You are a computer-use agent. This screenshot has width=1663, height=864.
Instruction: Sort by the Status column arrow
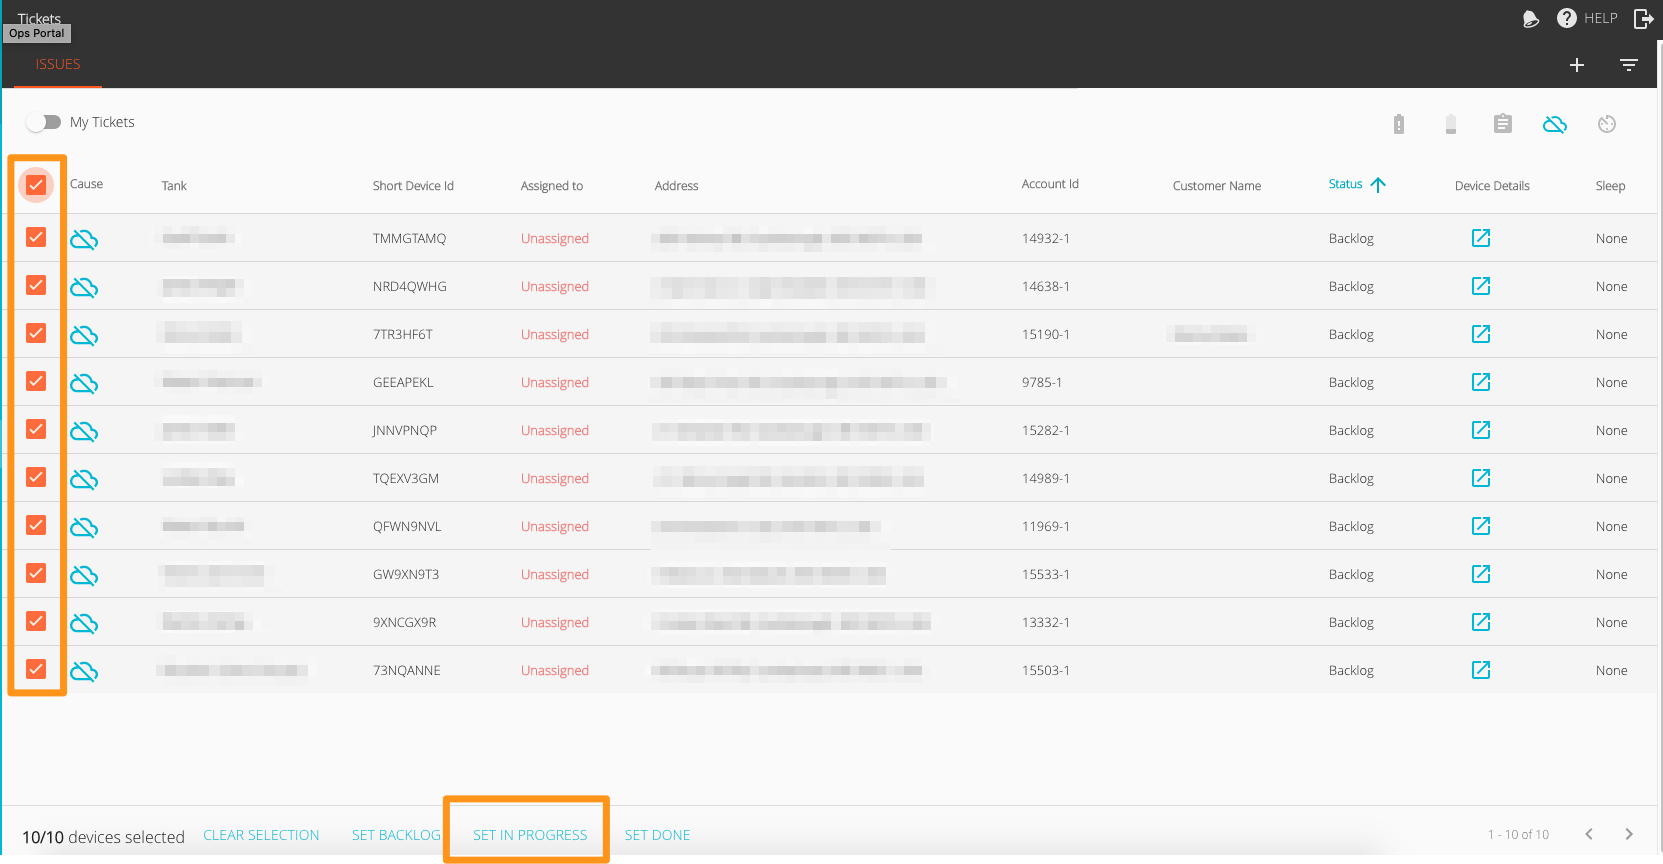coord(1378,185)
